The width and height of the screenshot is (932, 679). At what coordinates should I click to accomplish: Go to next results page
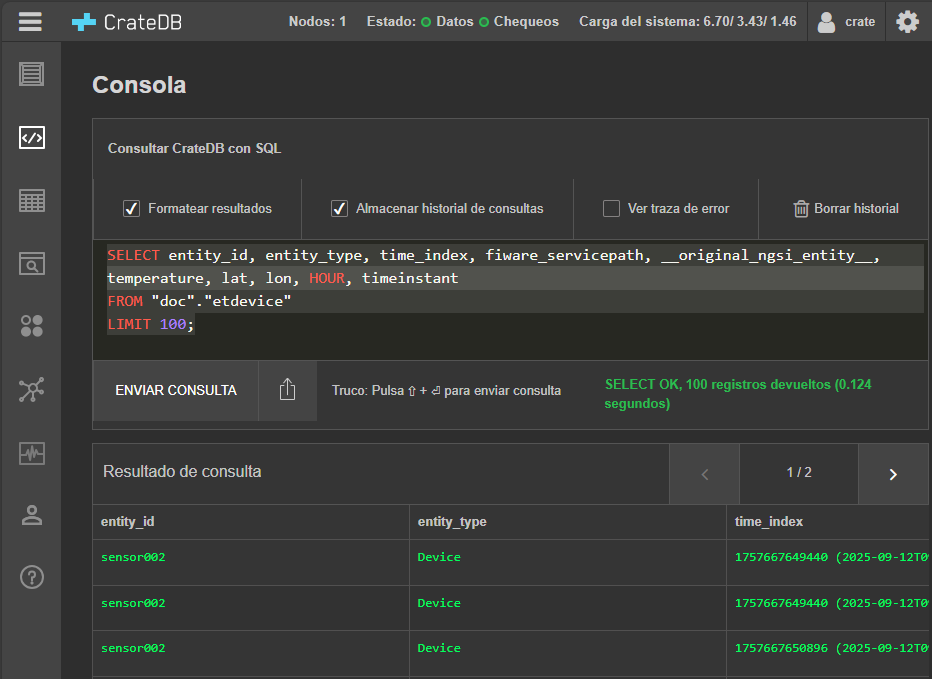coord(893,474)
